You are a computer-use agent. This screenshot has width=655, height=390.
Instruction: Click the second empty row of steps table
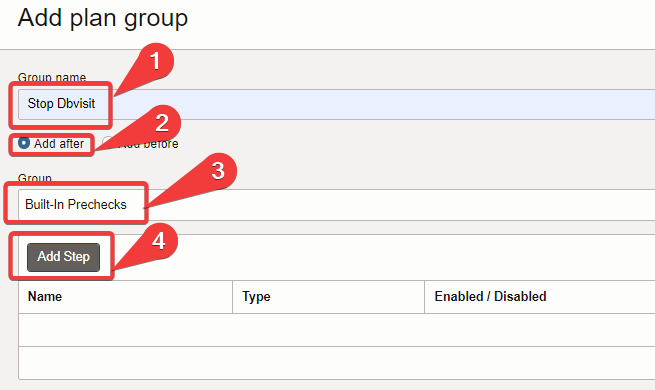tap(336, 362)
